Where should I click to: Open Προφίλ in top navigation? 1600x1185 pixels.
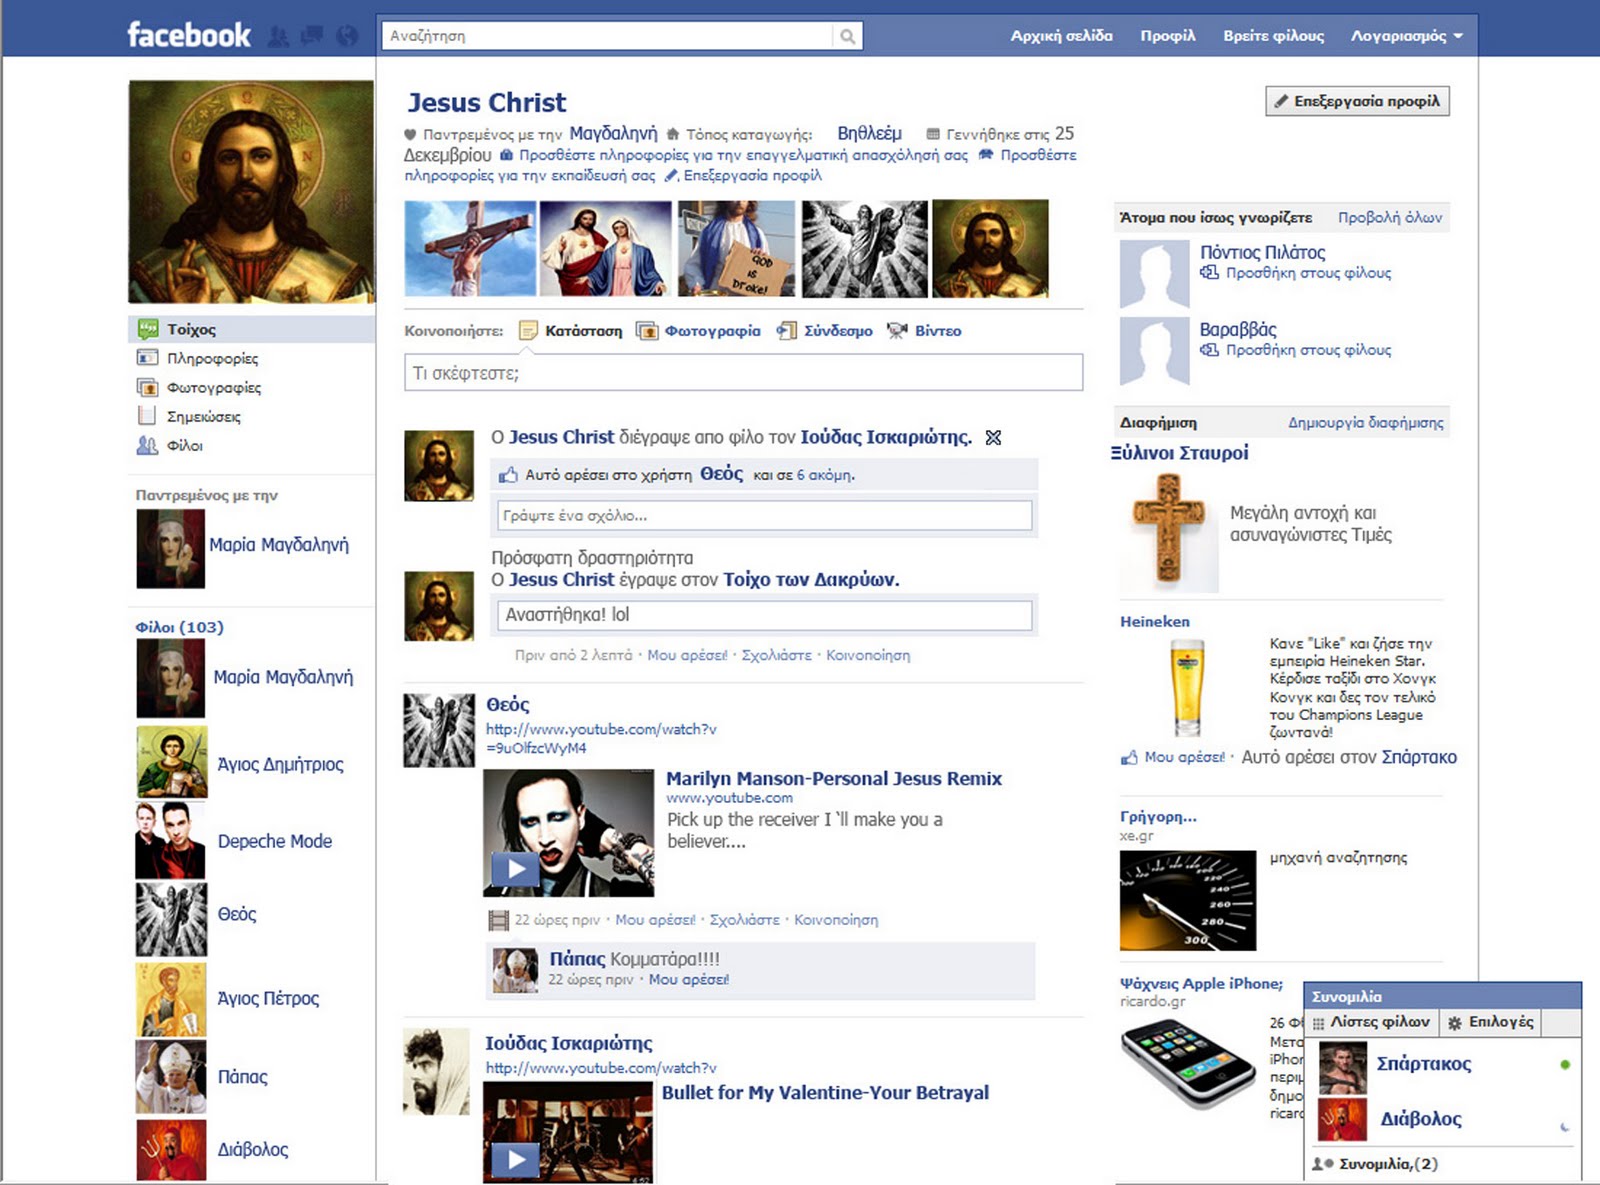click(1168, 36)
